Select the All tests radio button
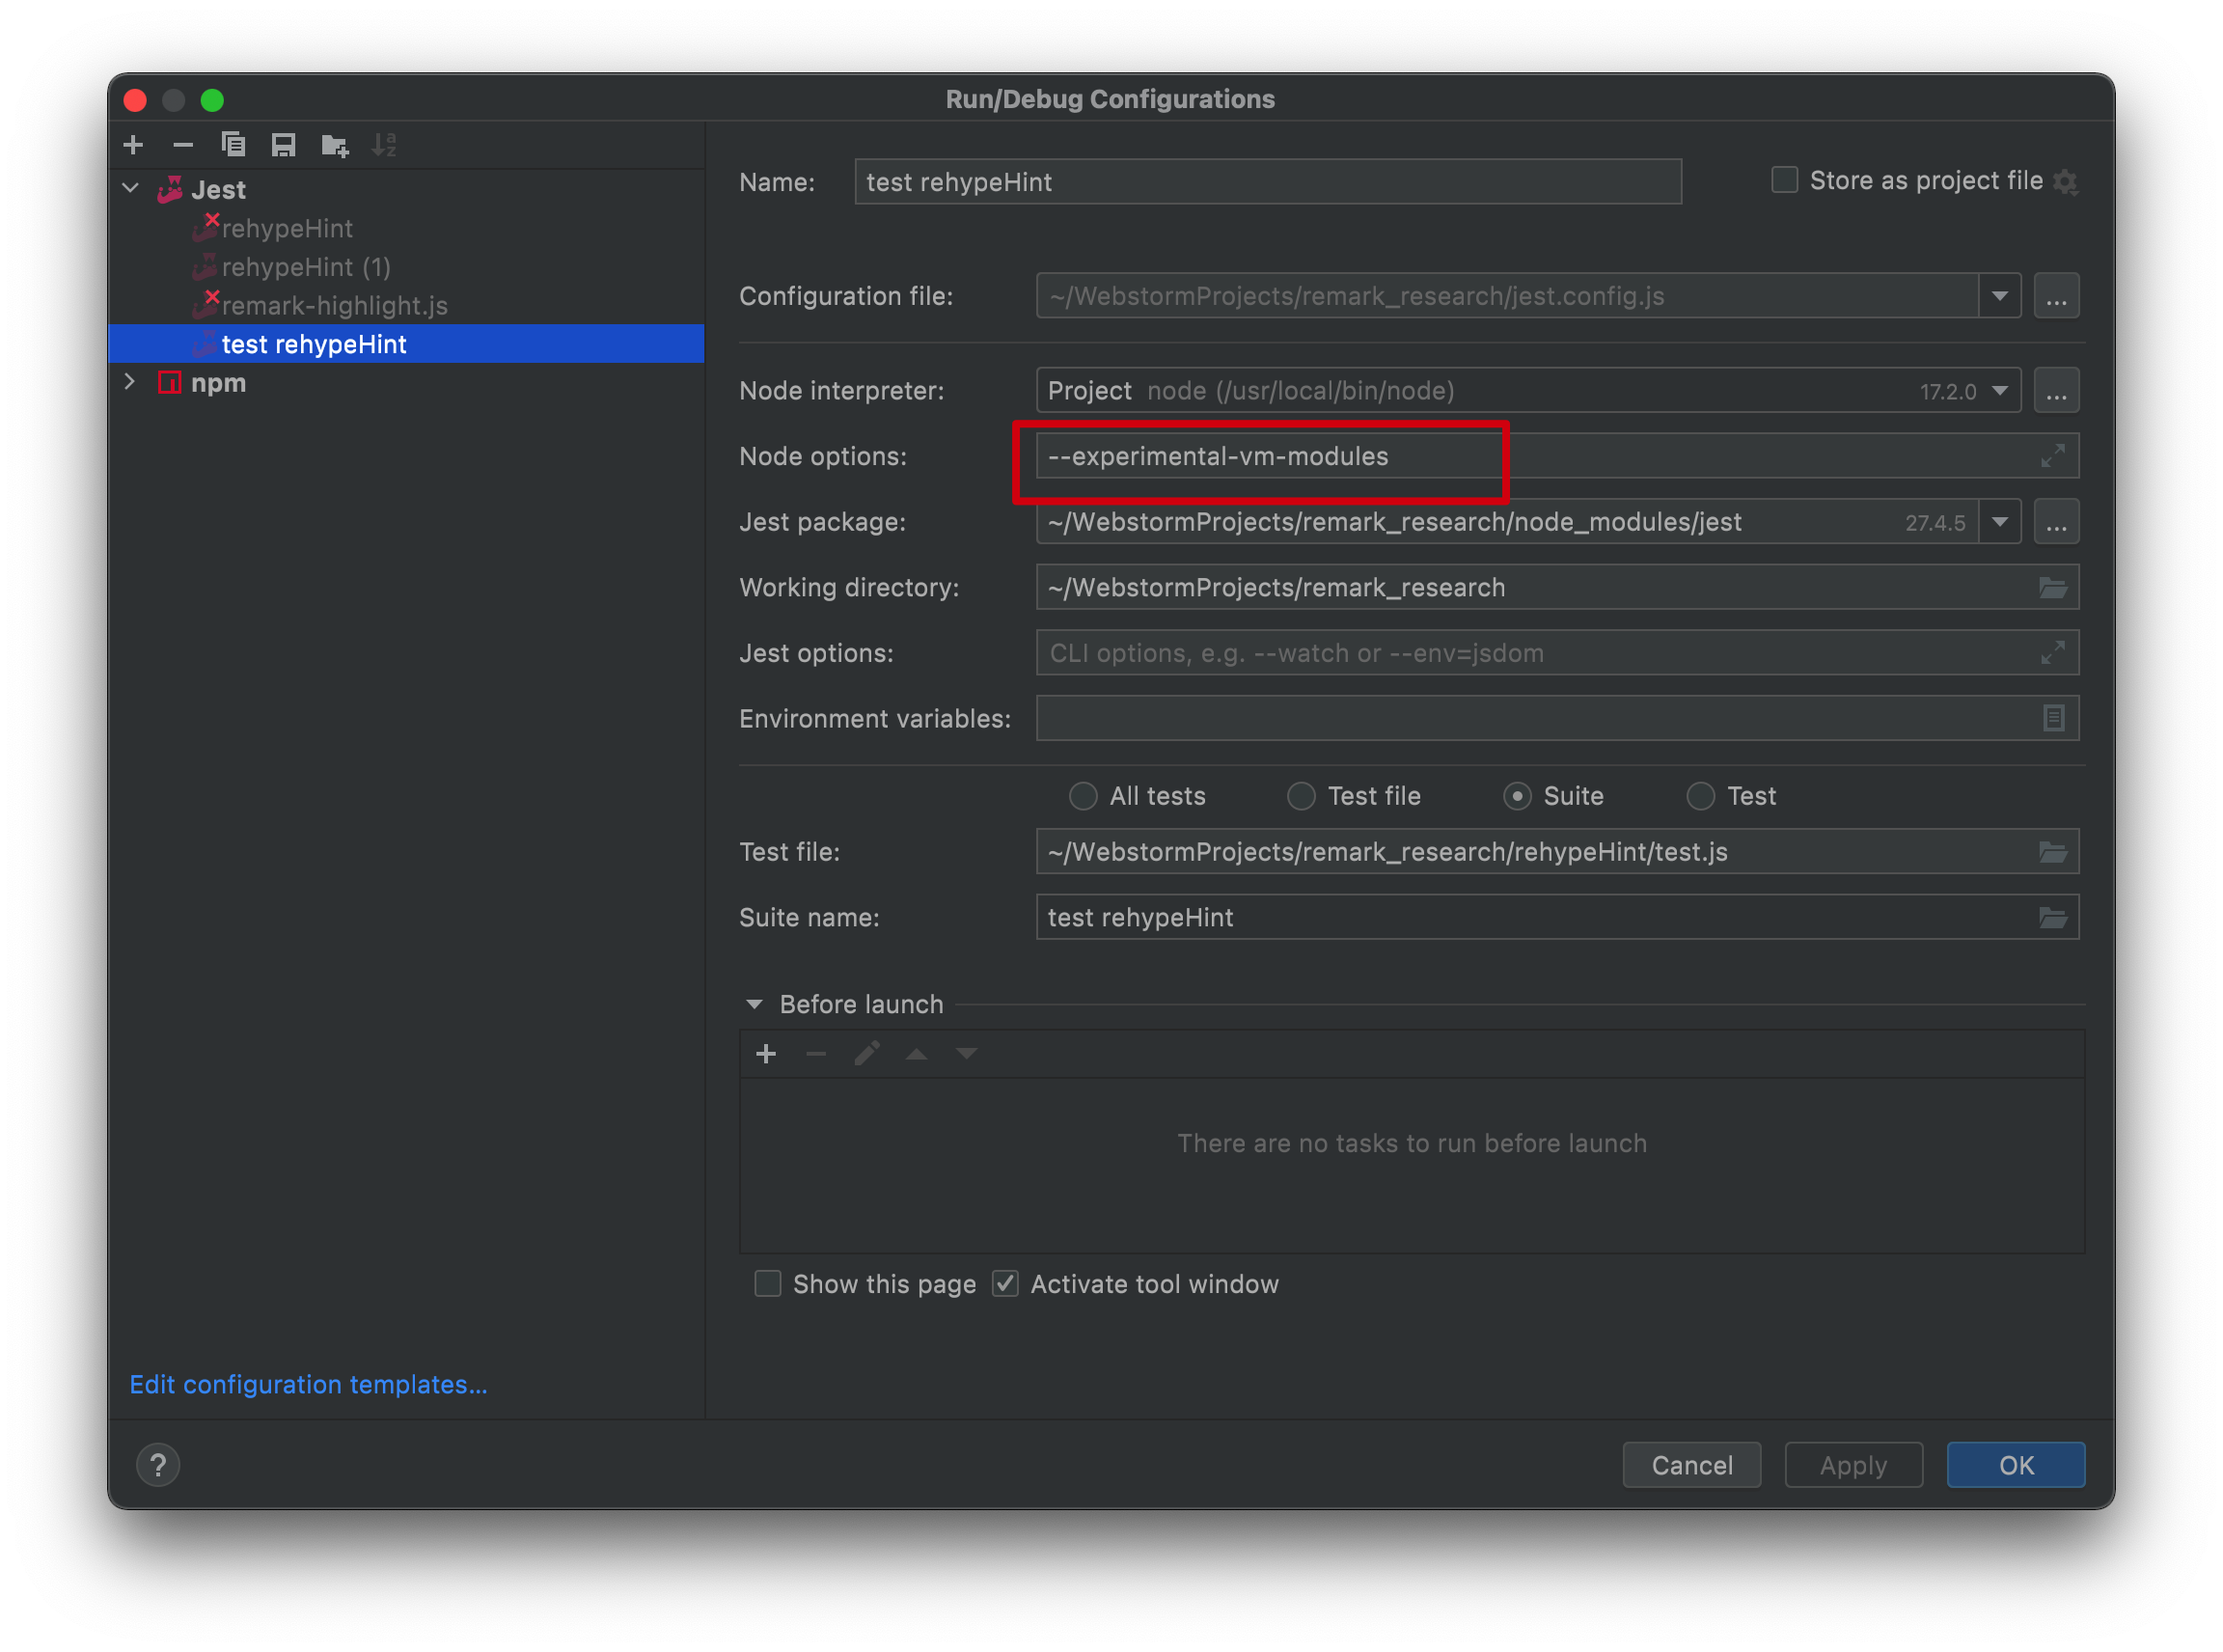The height and width of the screenshot is (1652, 2223). 1082,797
